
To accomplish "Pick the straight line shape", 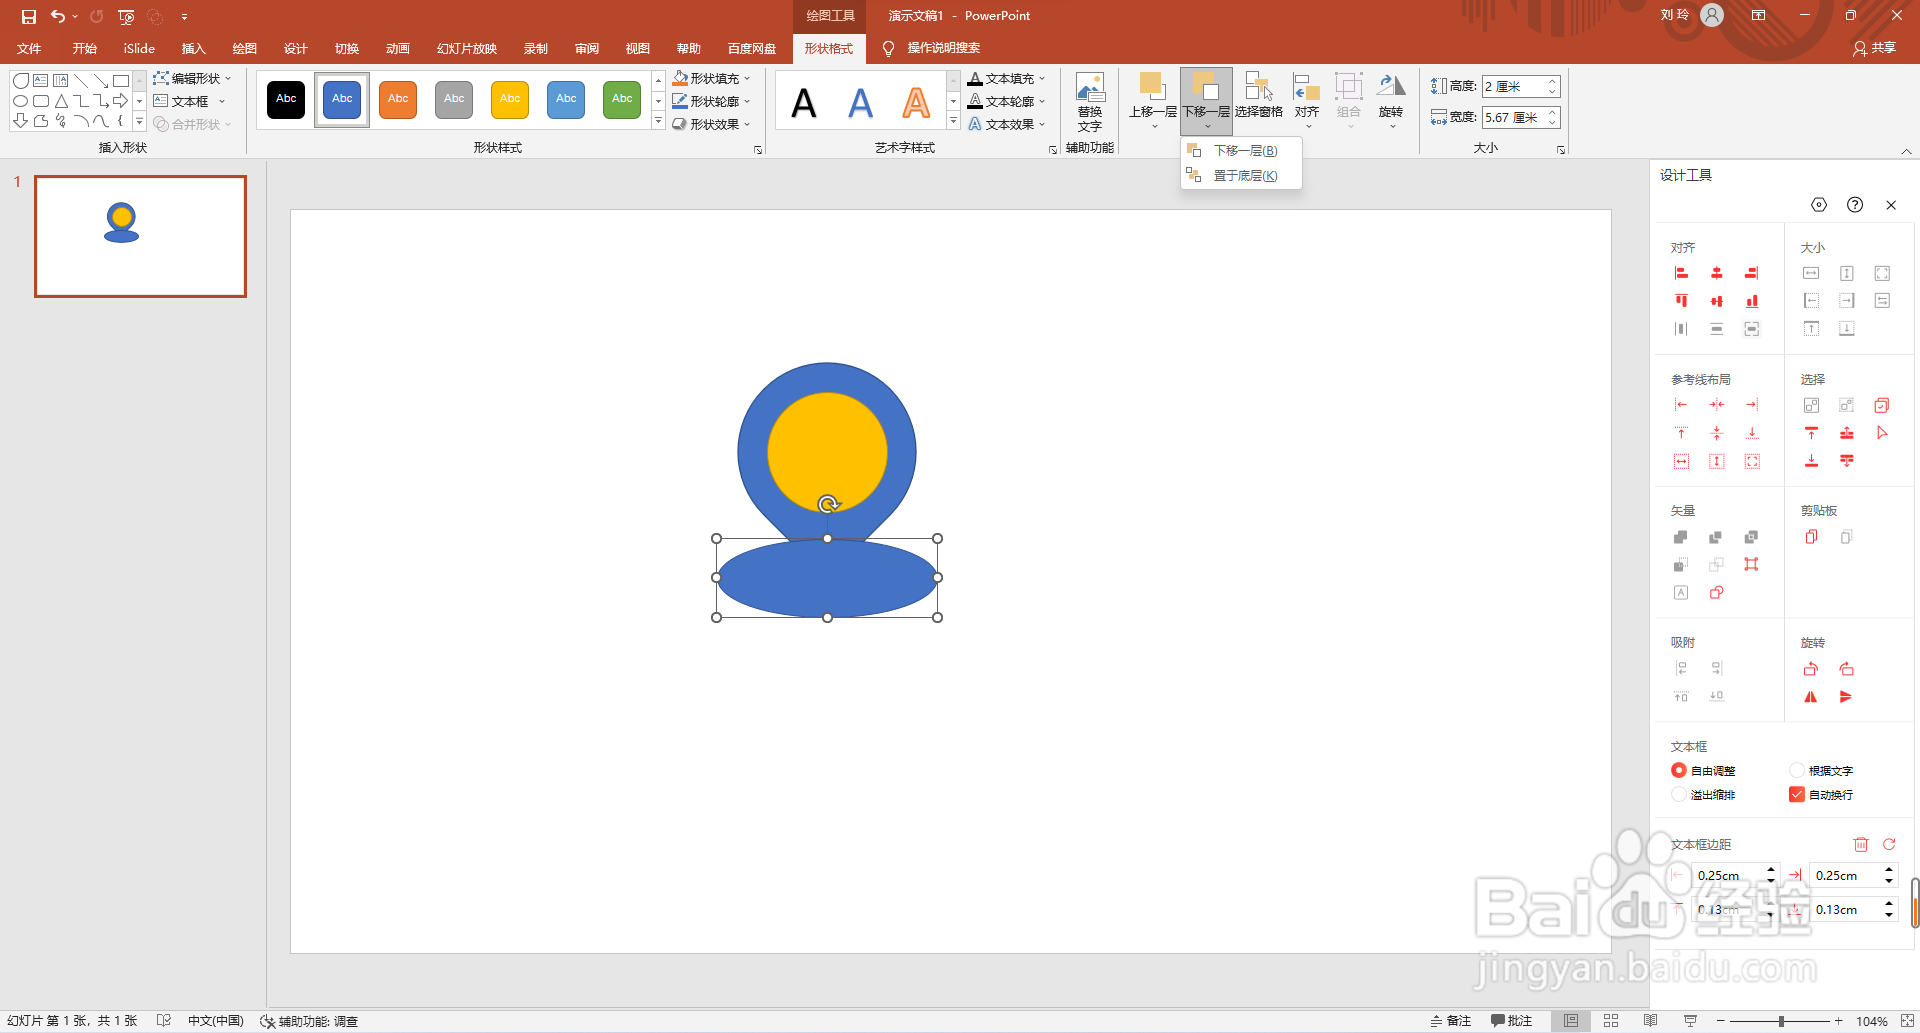I will coord(81,81).
